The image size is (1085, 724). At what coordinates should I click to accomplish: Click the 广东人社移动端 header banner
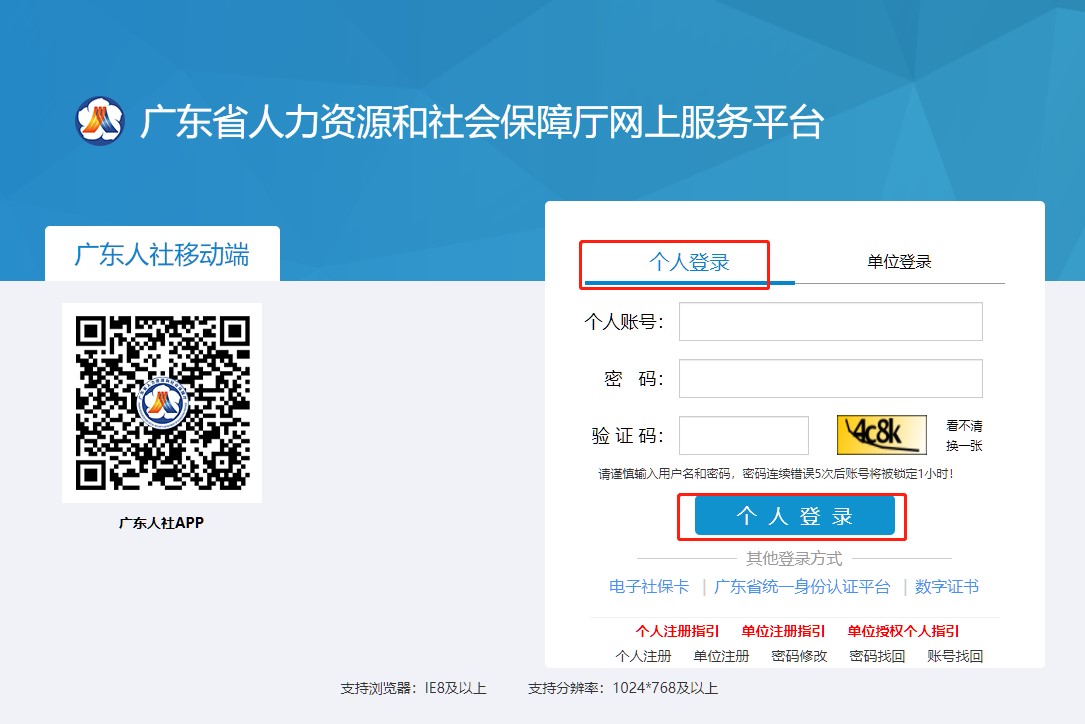tap(163, 255)
